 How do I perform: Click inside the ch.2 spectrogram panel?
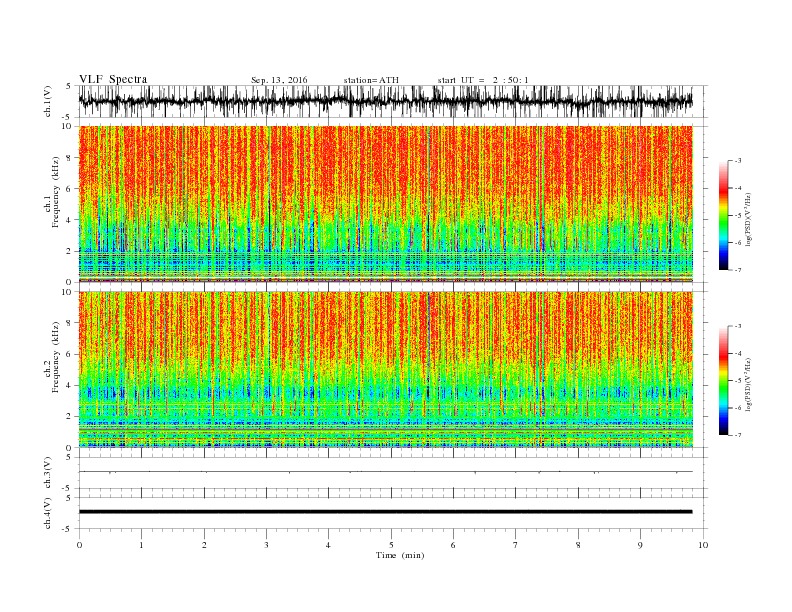click(x=386, y=369)
